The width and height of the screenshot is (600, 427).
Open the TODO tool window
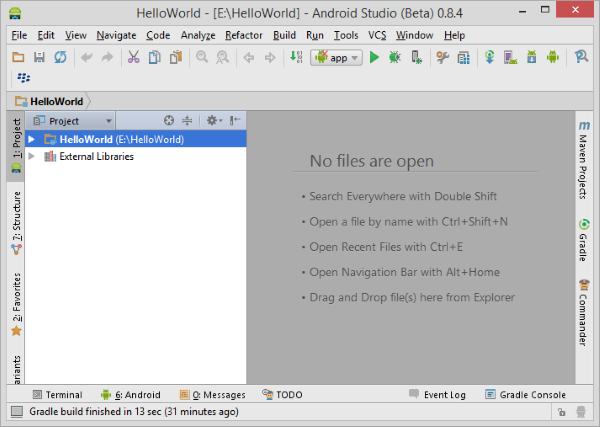(282, 394)
